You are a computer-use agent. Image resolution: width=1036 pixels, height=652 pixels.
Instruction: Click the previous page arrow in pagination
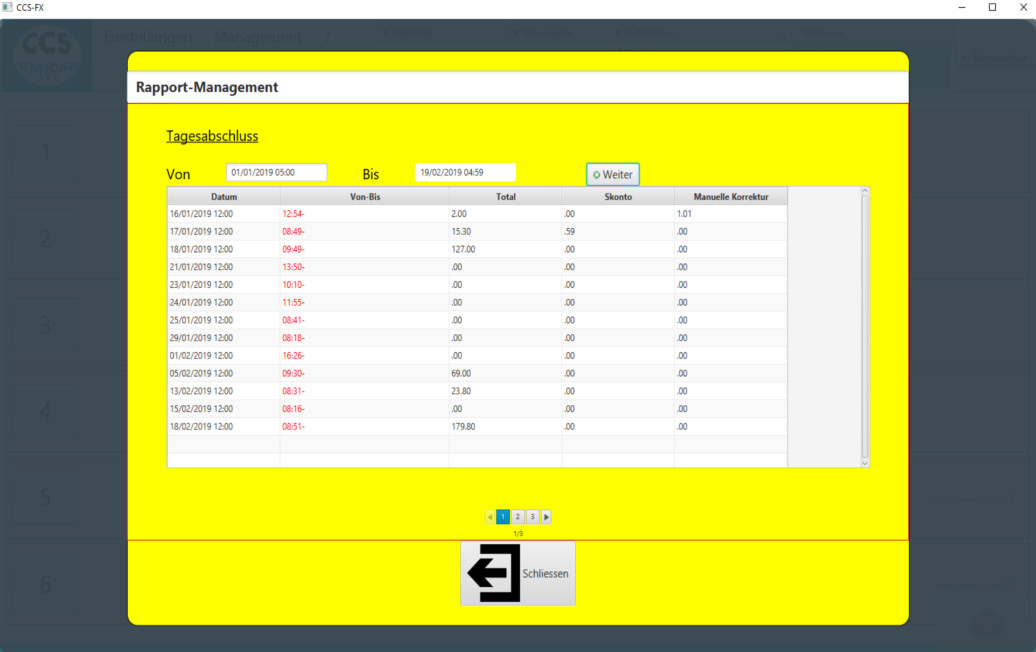click(490, 517)
